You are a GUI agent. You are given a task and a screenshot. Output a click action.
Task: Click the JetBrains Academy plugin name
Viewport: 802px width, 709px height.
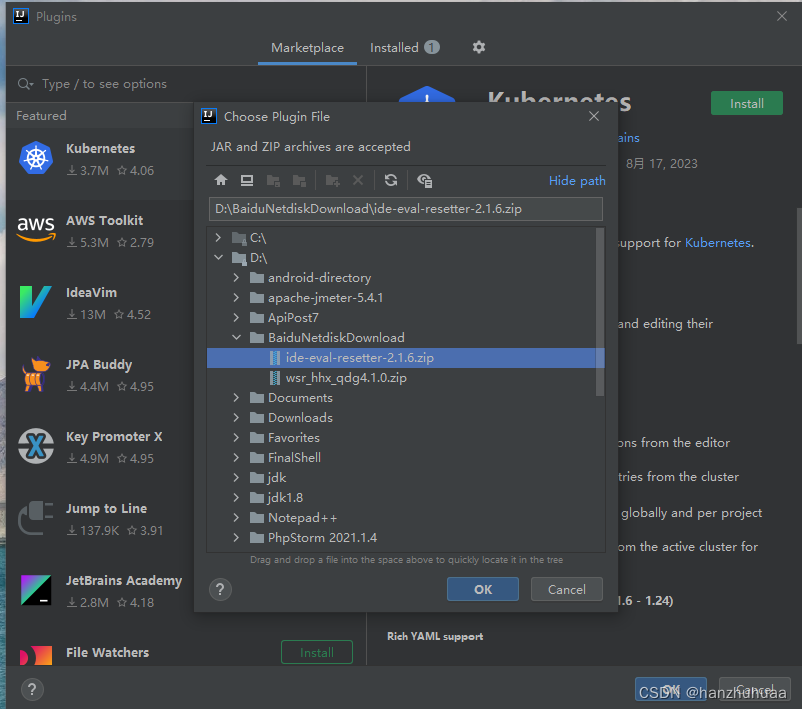(124, 581)
